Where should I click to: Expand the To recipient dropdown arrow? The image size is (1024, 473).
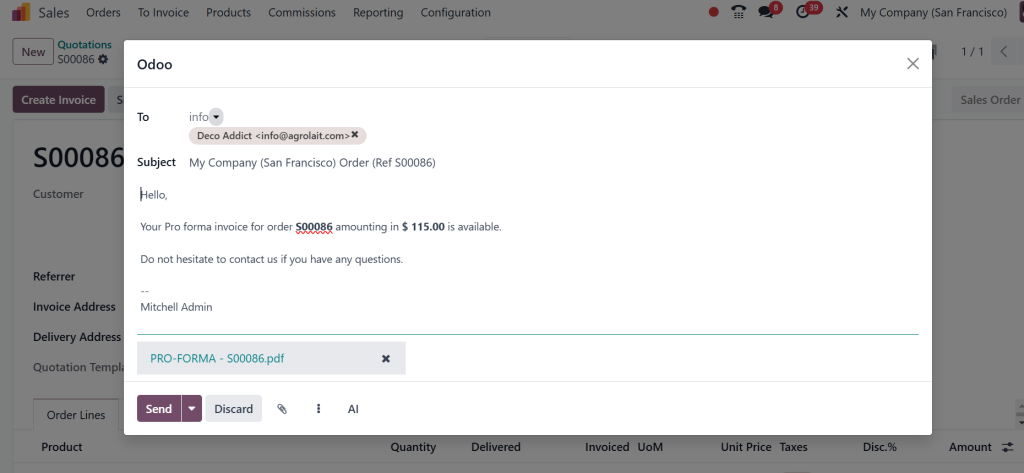coord(216,117)
